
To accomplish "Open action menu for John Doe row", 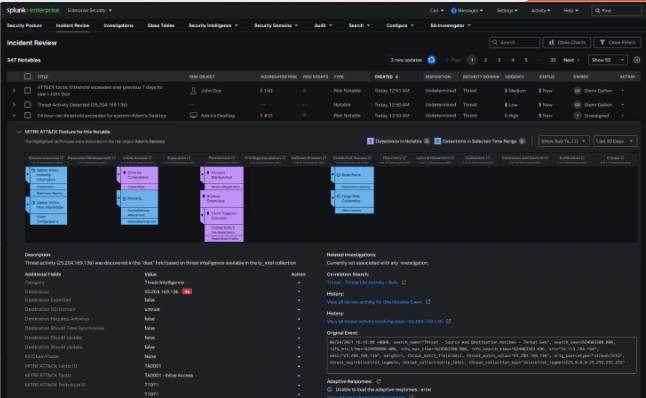I will (x=623, y=91).
